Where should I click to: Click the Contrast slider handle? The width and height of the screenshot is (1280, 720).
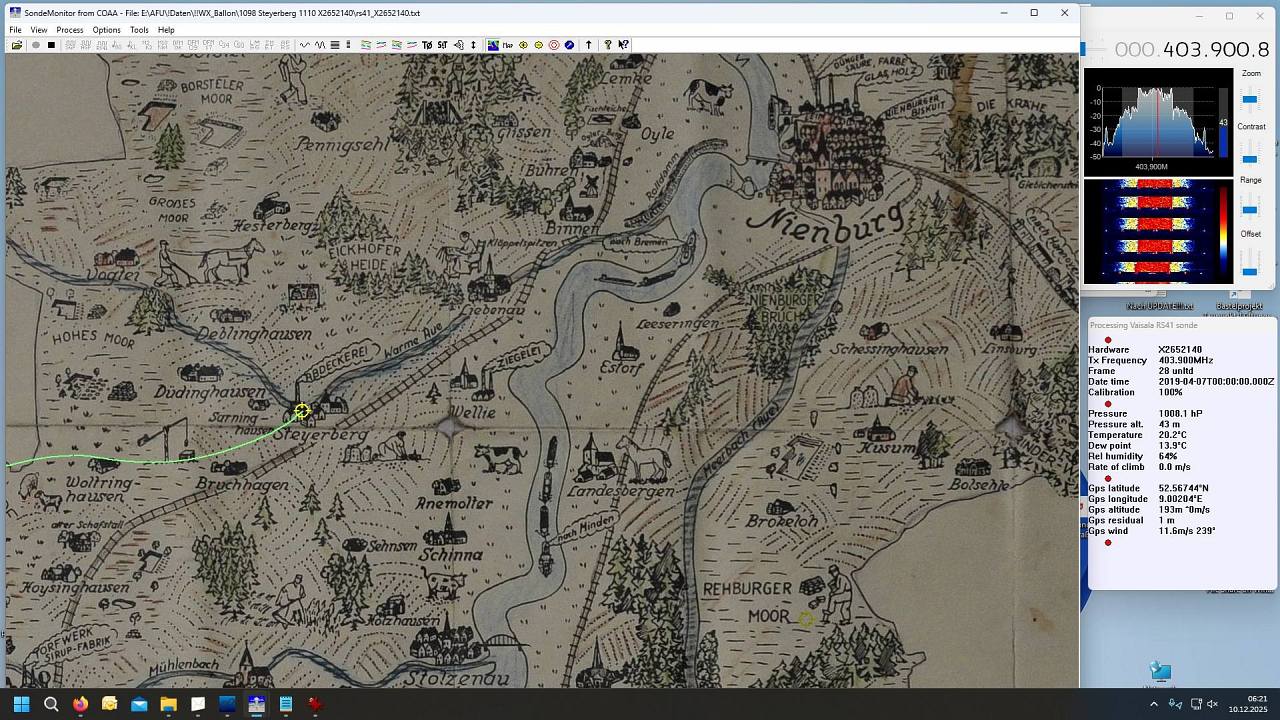pyautogui.click(x=1249, y=159)
